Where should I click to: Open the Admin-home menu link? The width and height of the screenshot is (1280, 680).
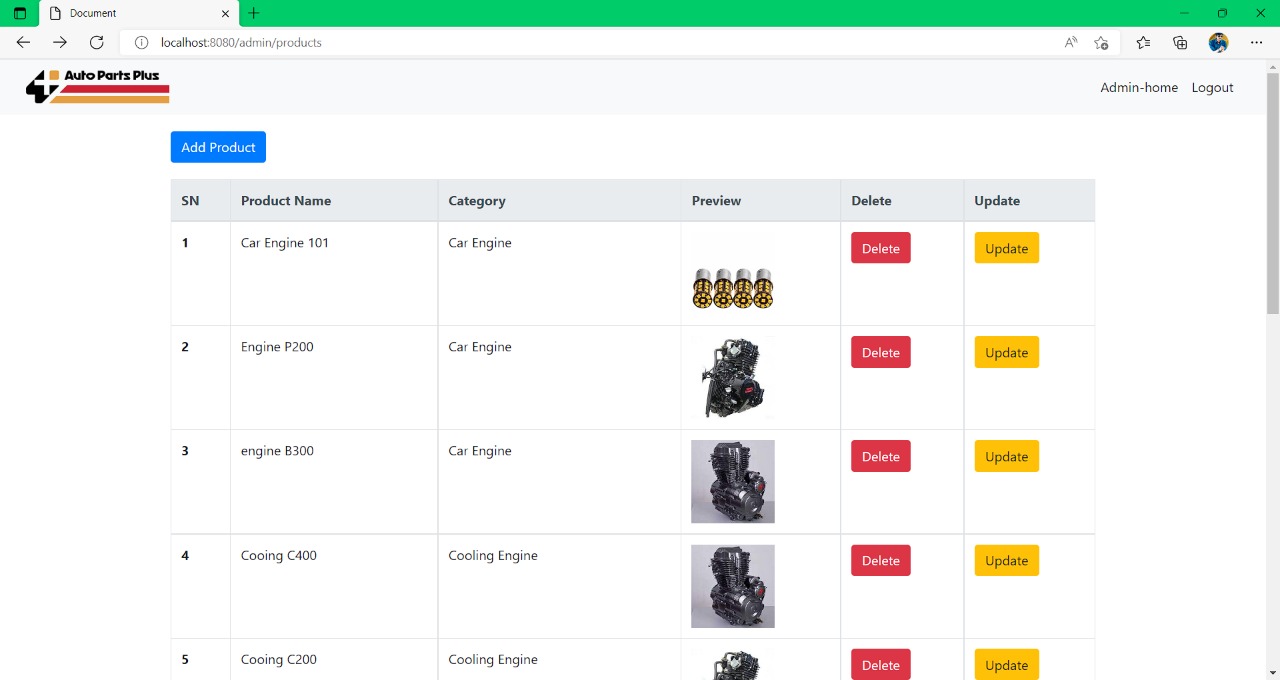pyautogui.click(x=1139, y=87)
